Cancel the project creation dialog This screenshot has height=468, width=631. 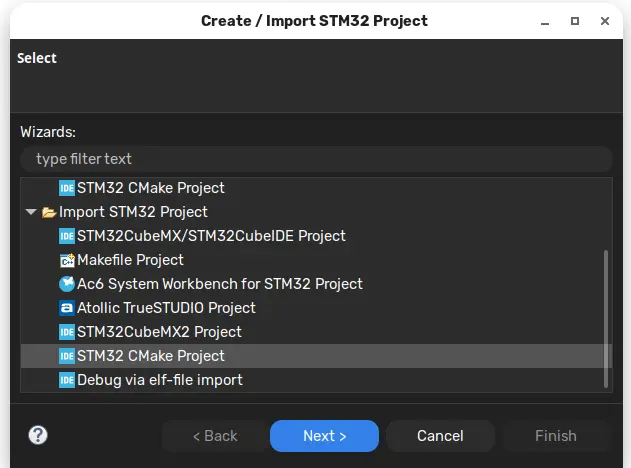coord(440,436)
